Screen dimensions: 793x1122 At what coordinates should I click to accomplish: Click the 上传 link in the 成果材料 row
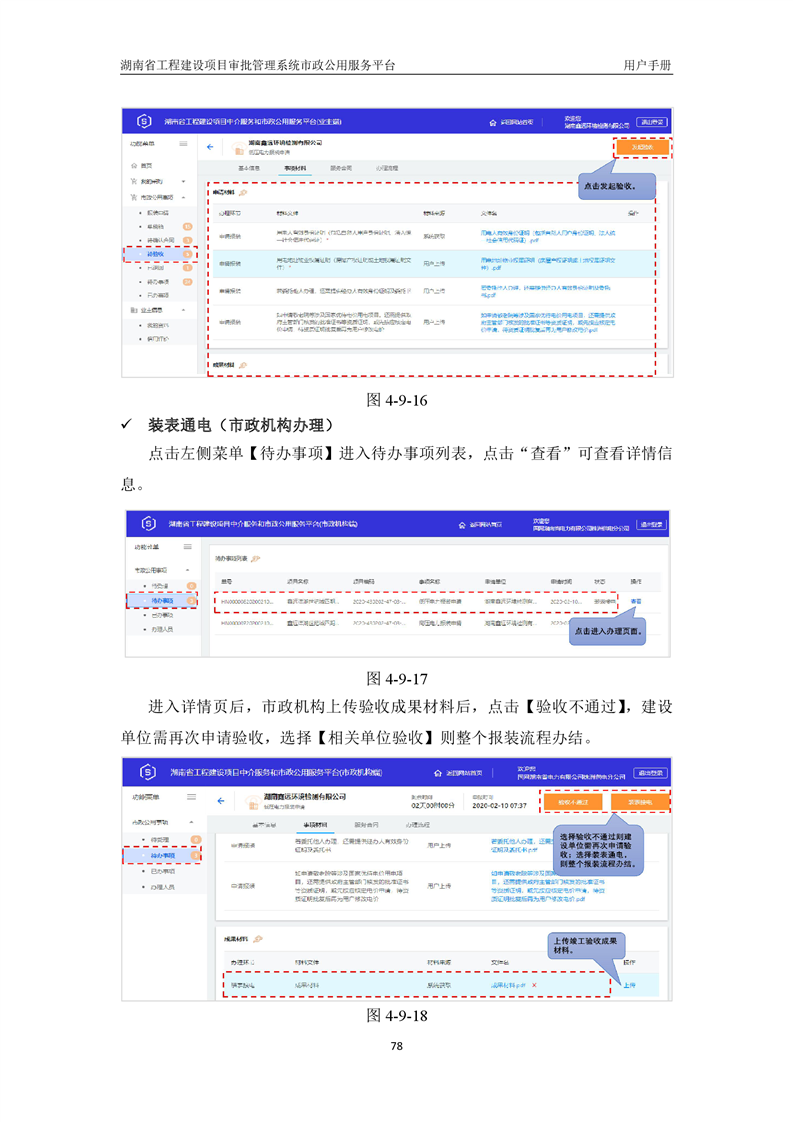629,985
